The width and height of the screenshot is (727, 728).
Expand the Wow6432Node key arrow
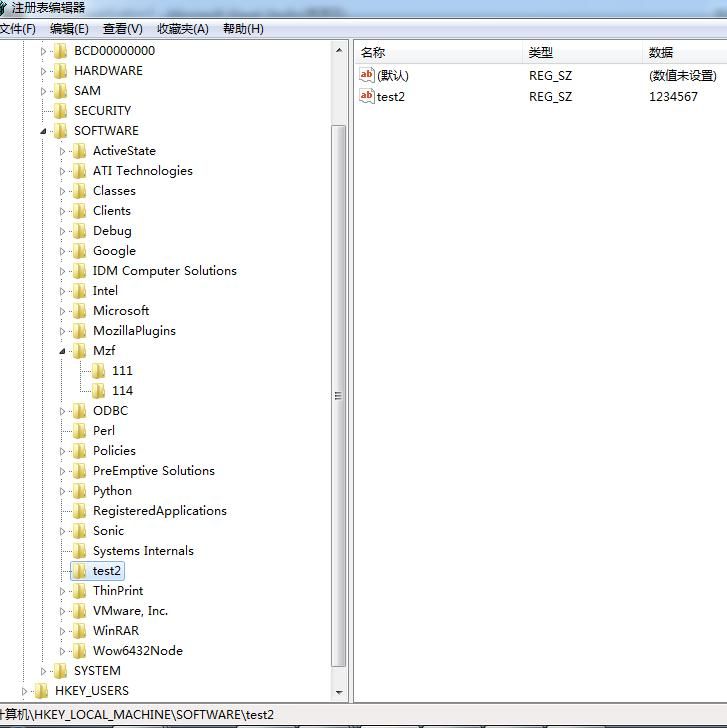coord(62,651)
